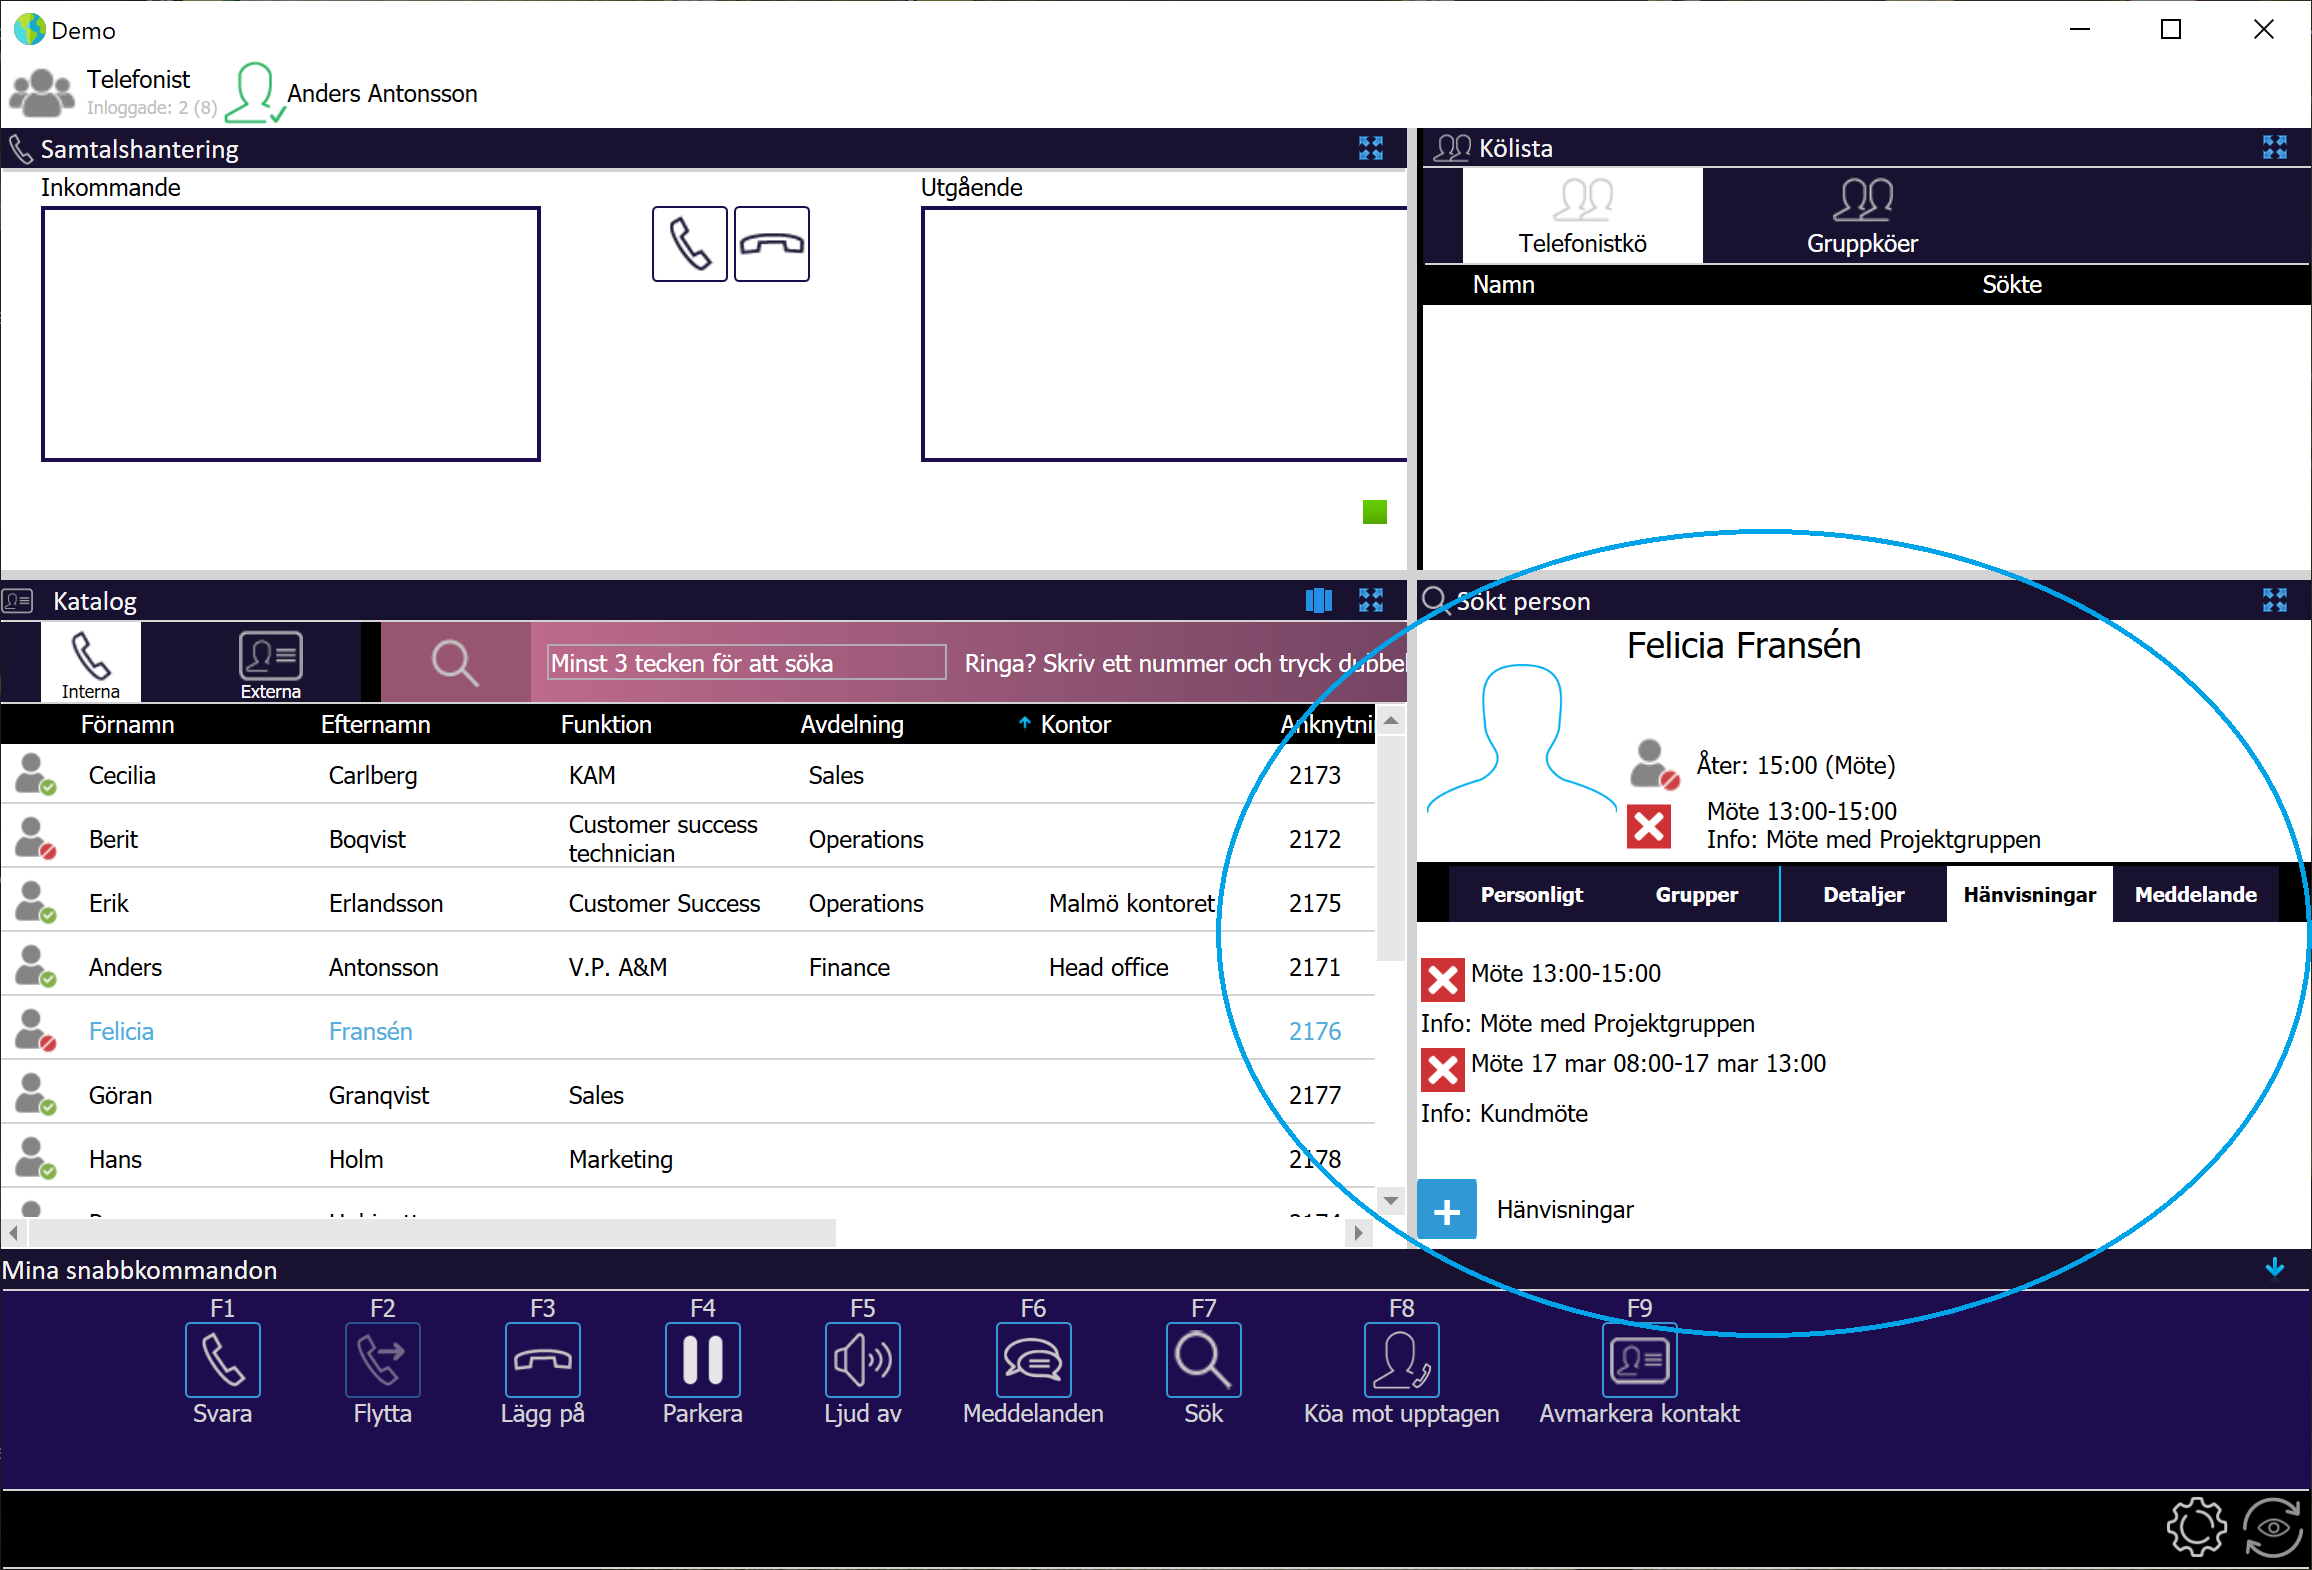This screenshot has width=2312, height=1570.
Task: Click F9 Avmarkera kontakt icon
Action: (x=1639, y=1359)
